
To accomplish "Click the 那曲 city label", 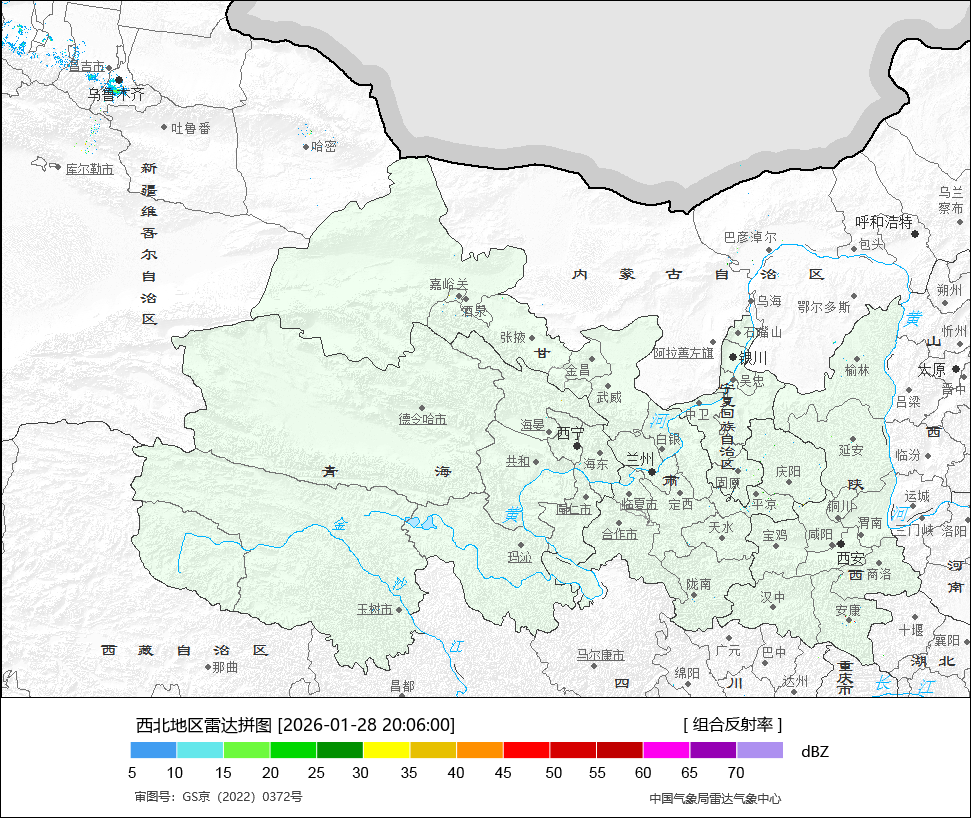I will coord(225,667).
